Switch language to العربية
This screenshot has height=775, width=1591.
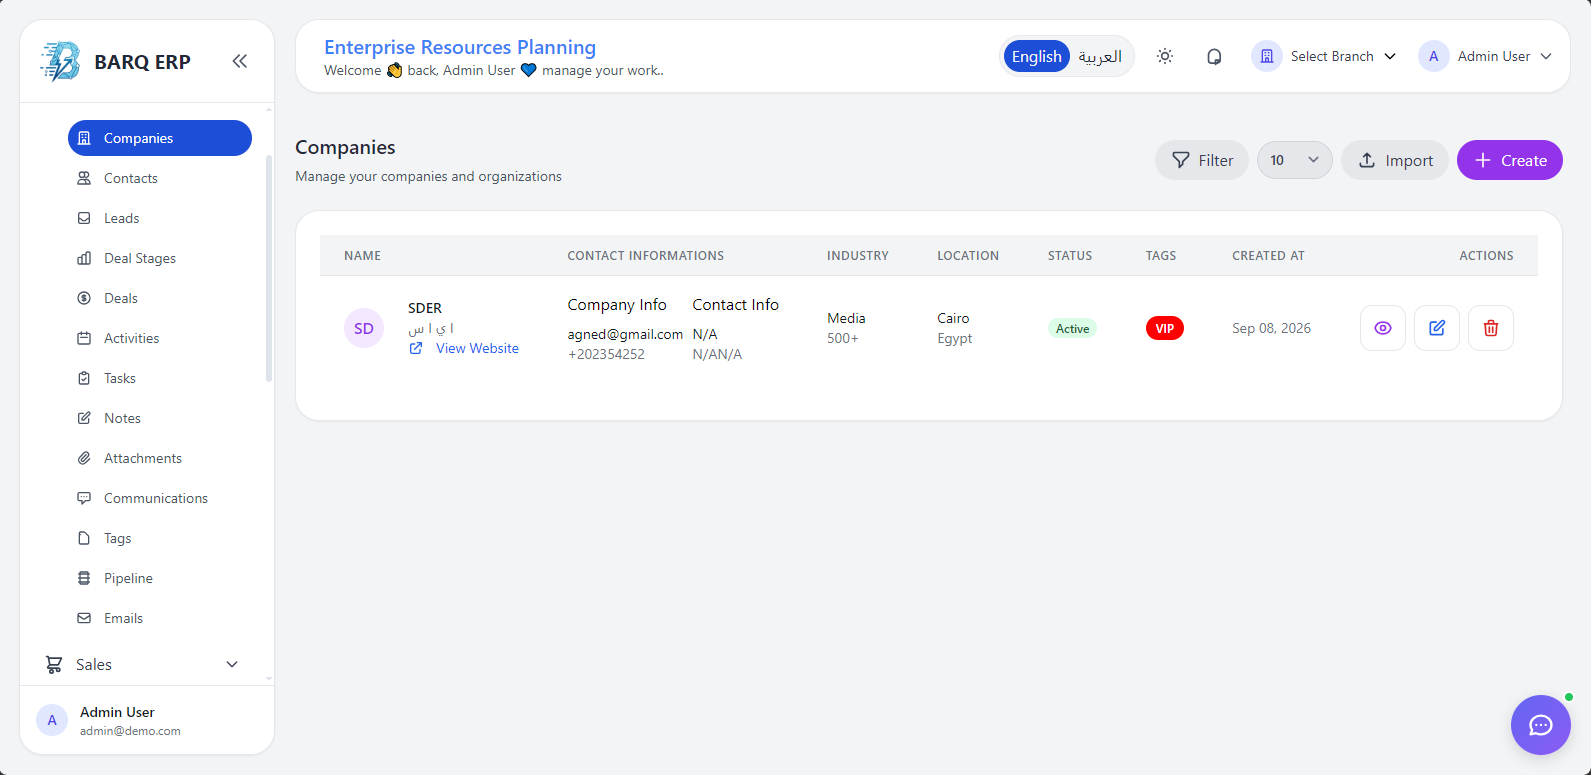[1100, 57]
